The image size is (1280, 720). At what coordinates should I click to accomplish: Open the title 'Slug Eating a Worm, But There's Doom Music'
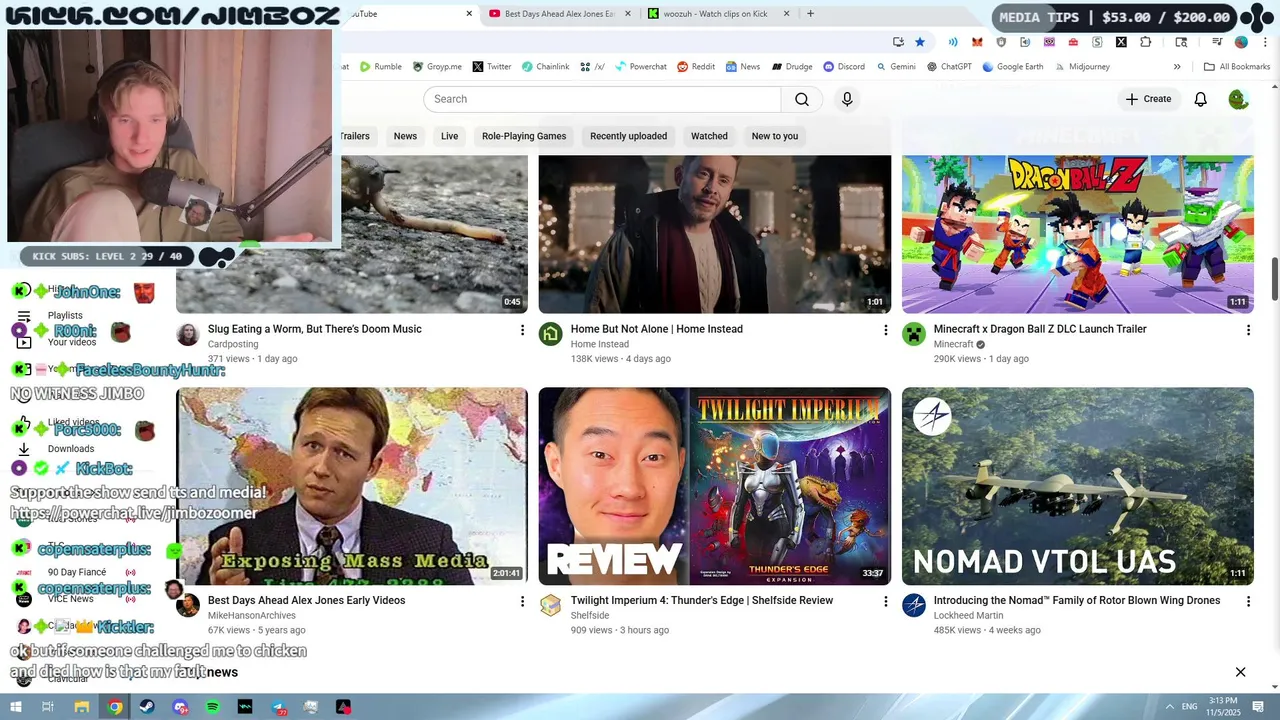coord(315,329)
